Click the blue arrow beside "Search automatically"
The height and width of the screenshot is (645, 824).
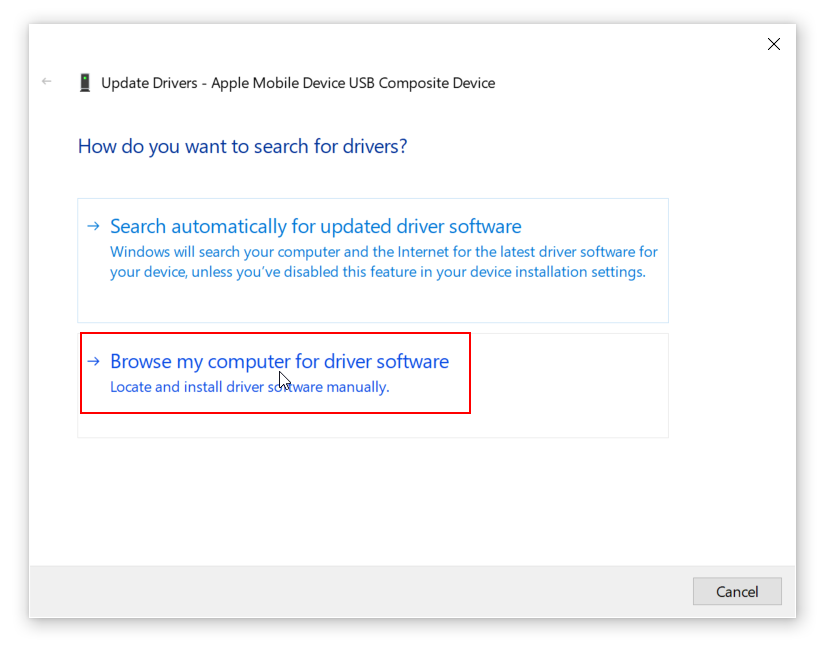point(93,227)
